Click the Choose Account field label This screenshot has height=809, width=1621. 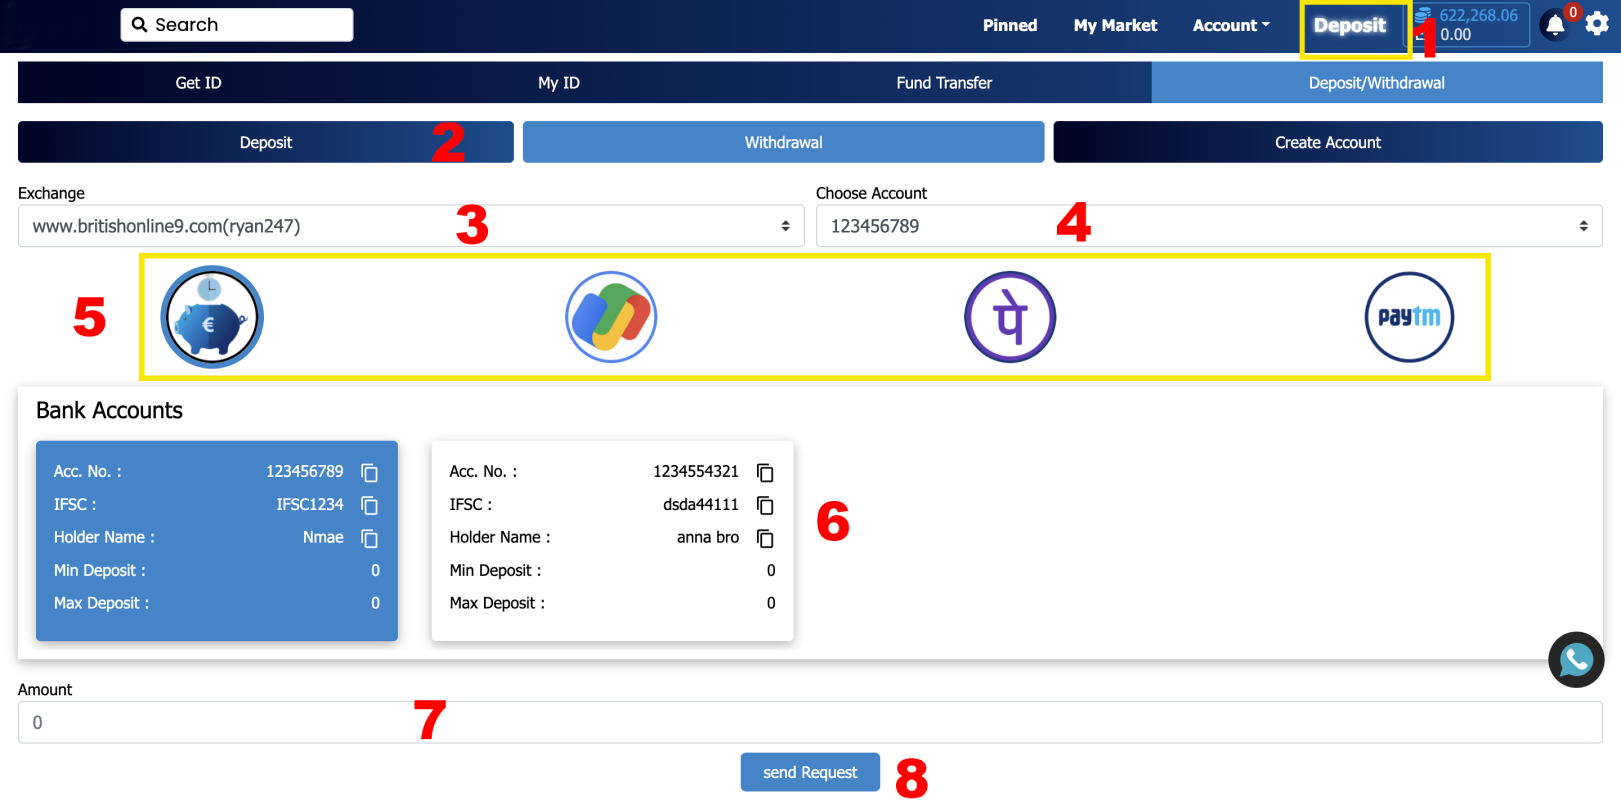point(871,193)
